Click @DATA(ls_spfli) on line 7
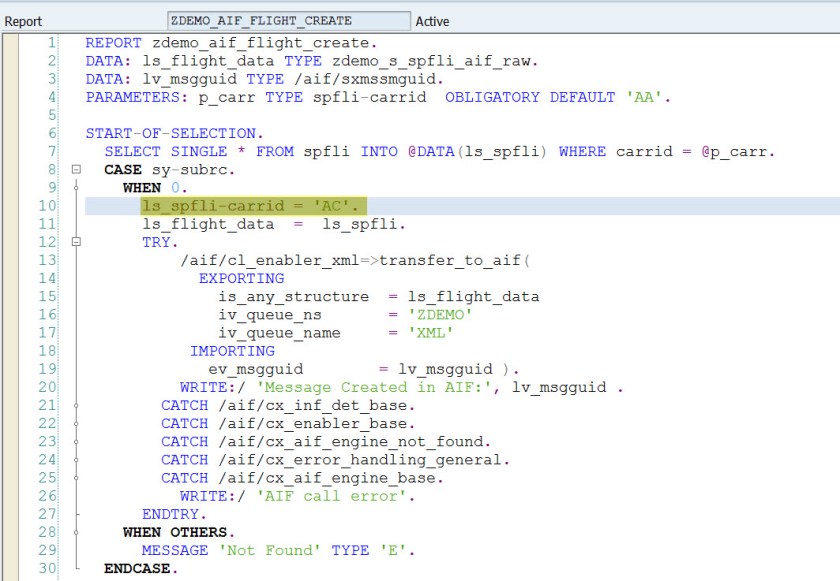 [477, 152]
